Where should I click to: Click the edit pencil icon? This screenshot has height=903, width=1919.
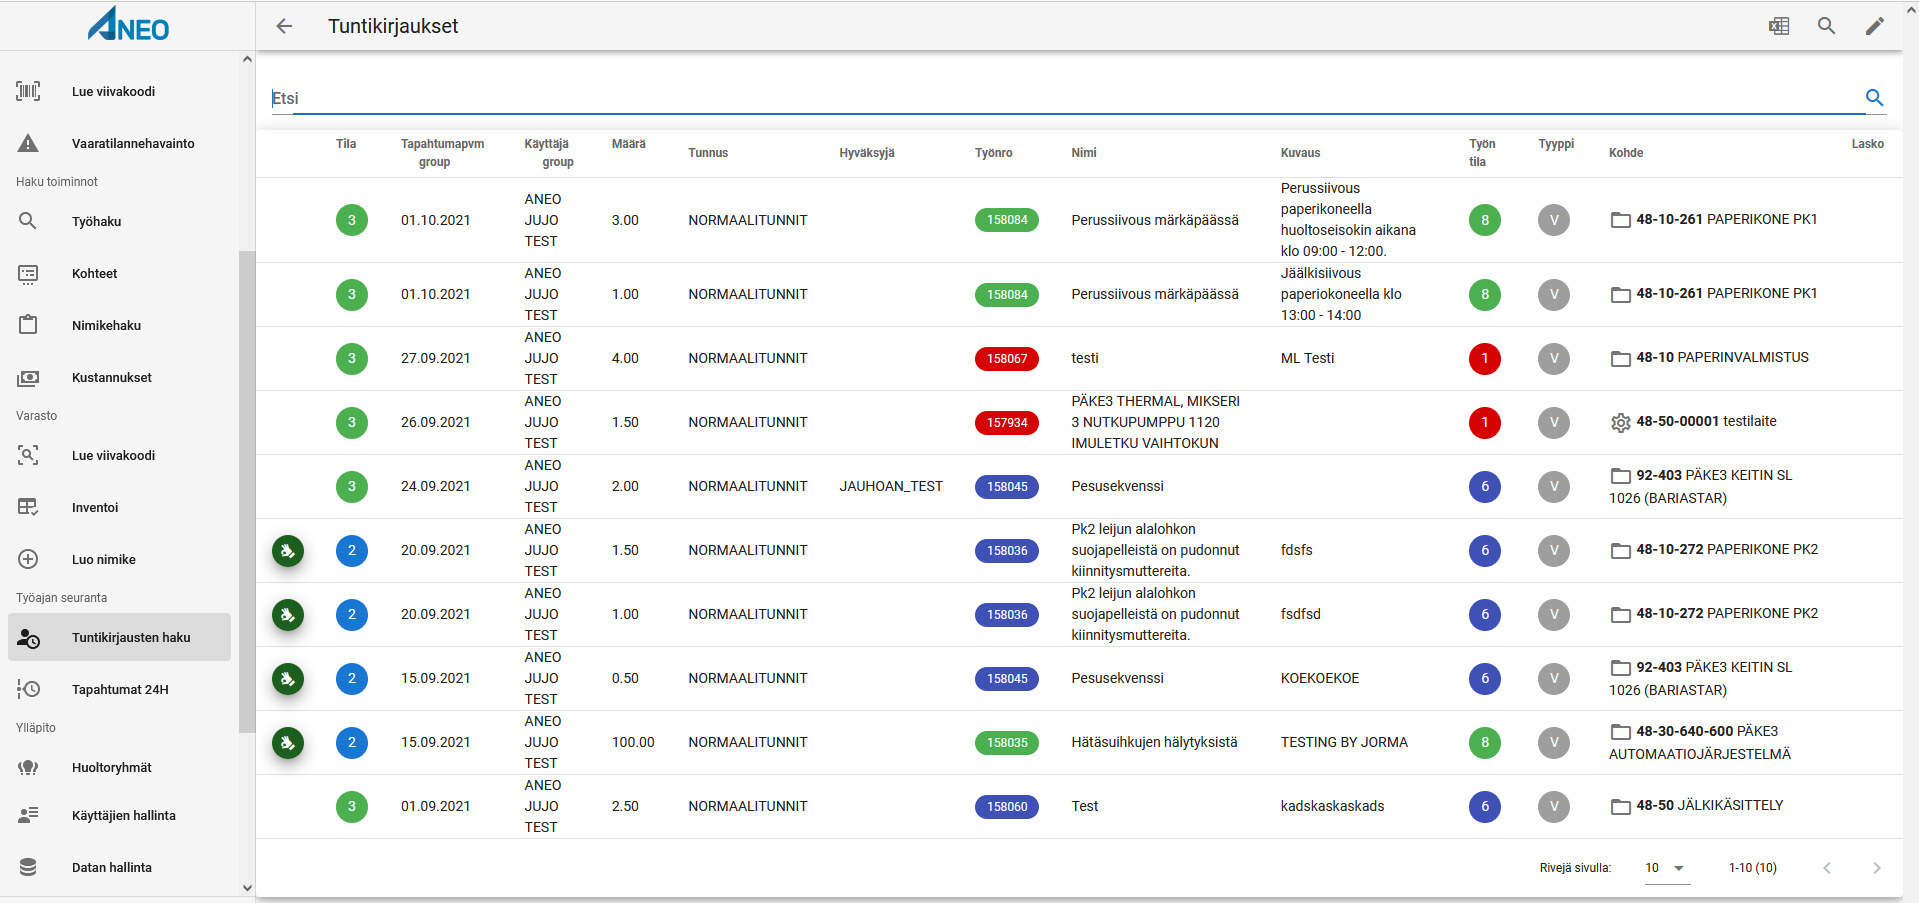(x=1875, y=26)
